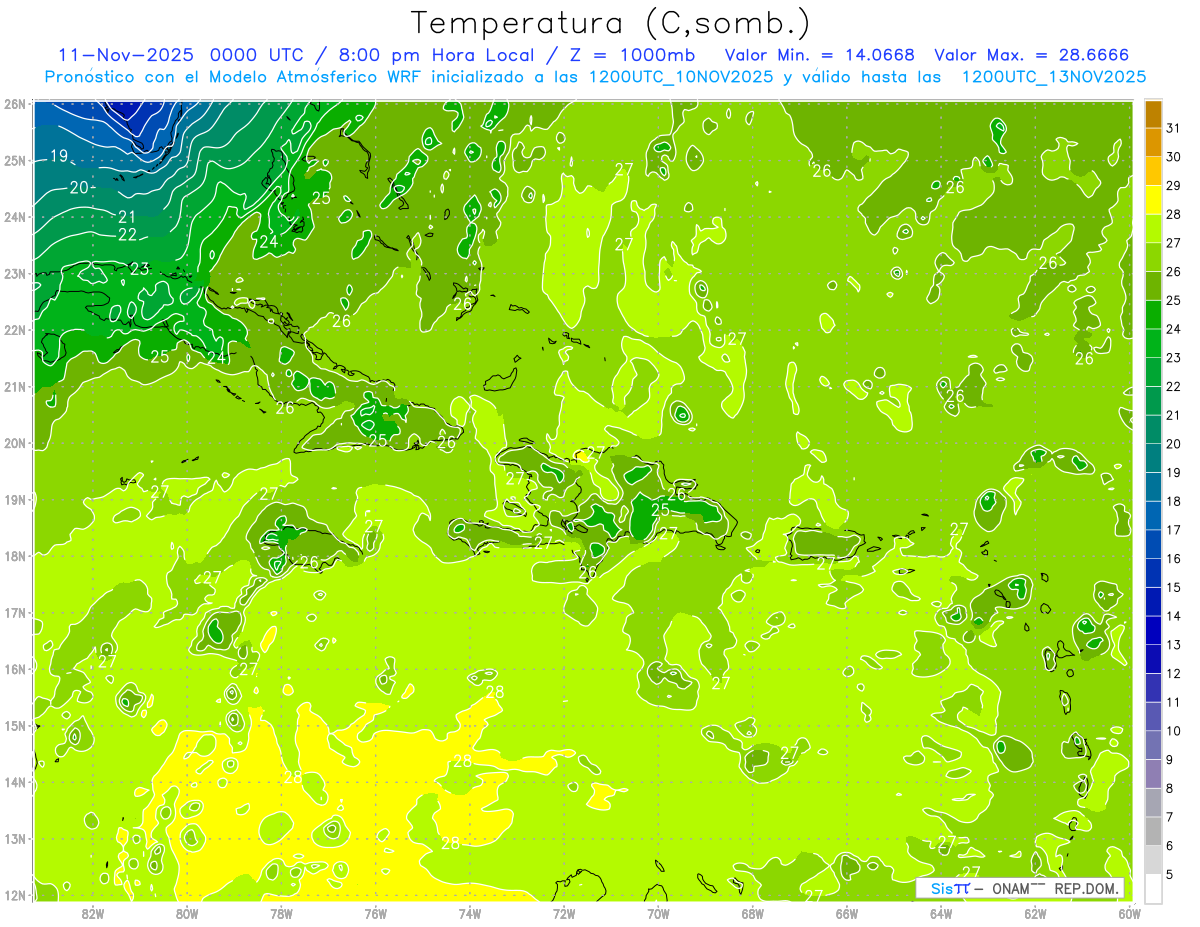Click the title 'Temperatura (C,somb.)'

(x=610, y=23)
